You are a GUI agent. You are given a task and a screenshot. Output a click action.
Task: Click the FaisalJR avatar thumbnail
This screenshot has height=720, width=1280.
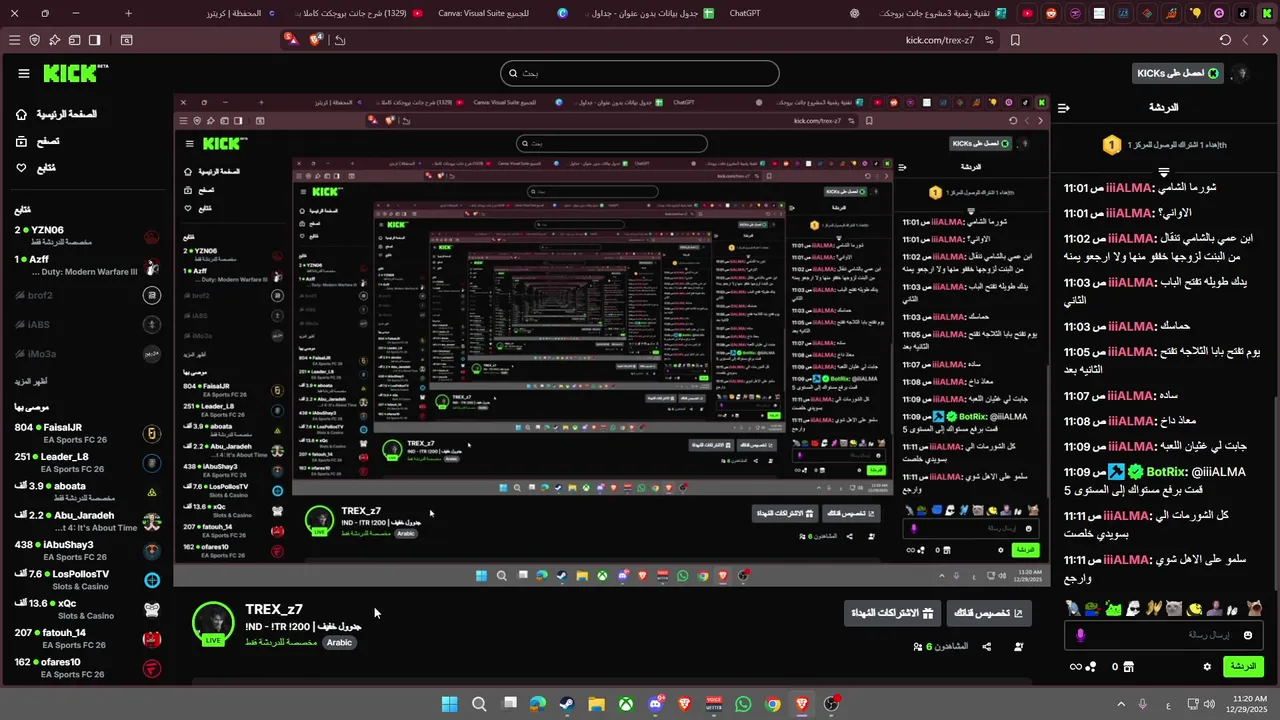(x=152, y=433)
